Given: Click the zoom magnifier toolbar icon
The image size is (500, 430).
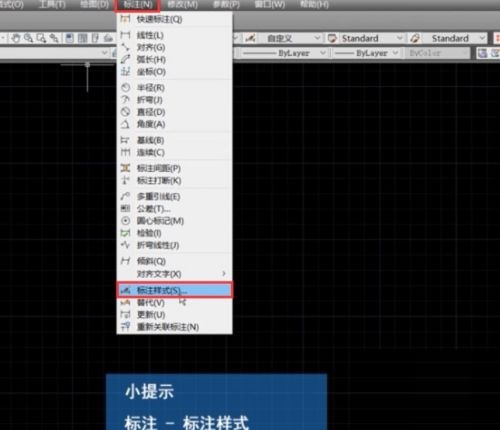Looking at the screenshot, I should pos(29,38).
